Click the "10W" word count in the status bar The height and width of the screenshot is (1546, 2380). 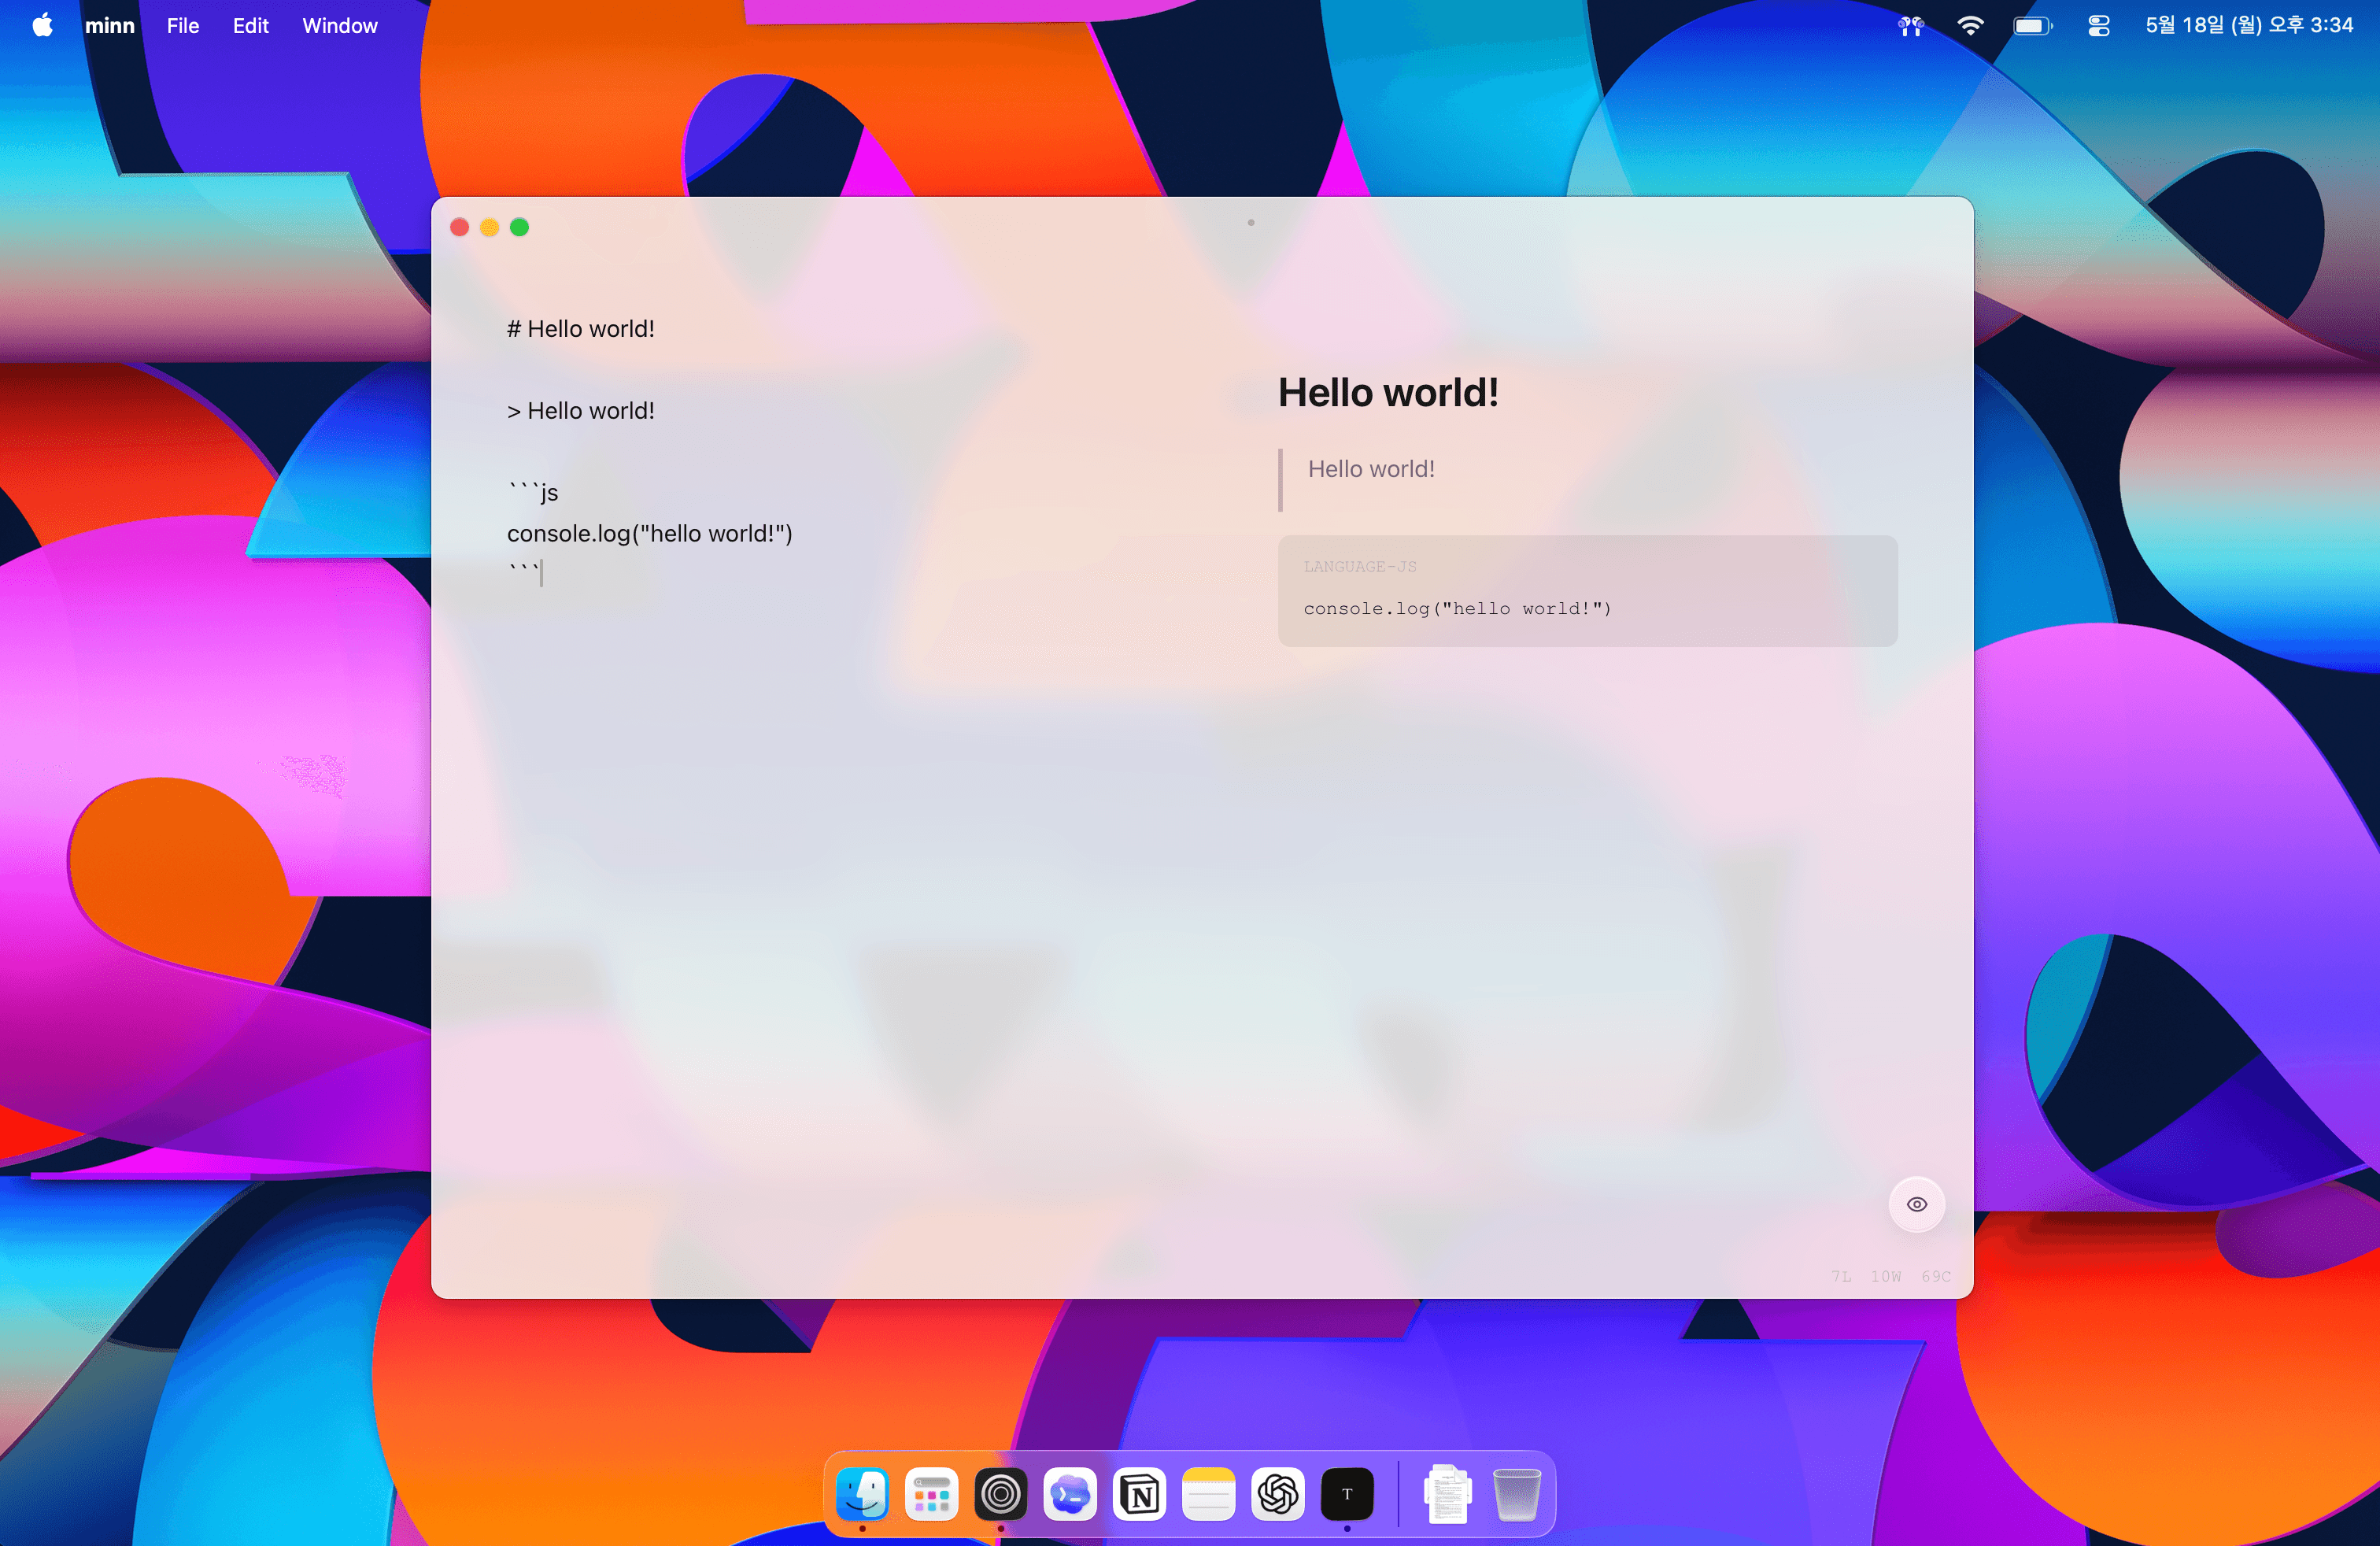coord(1886,1277)
